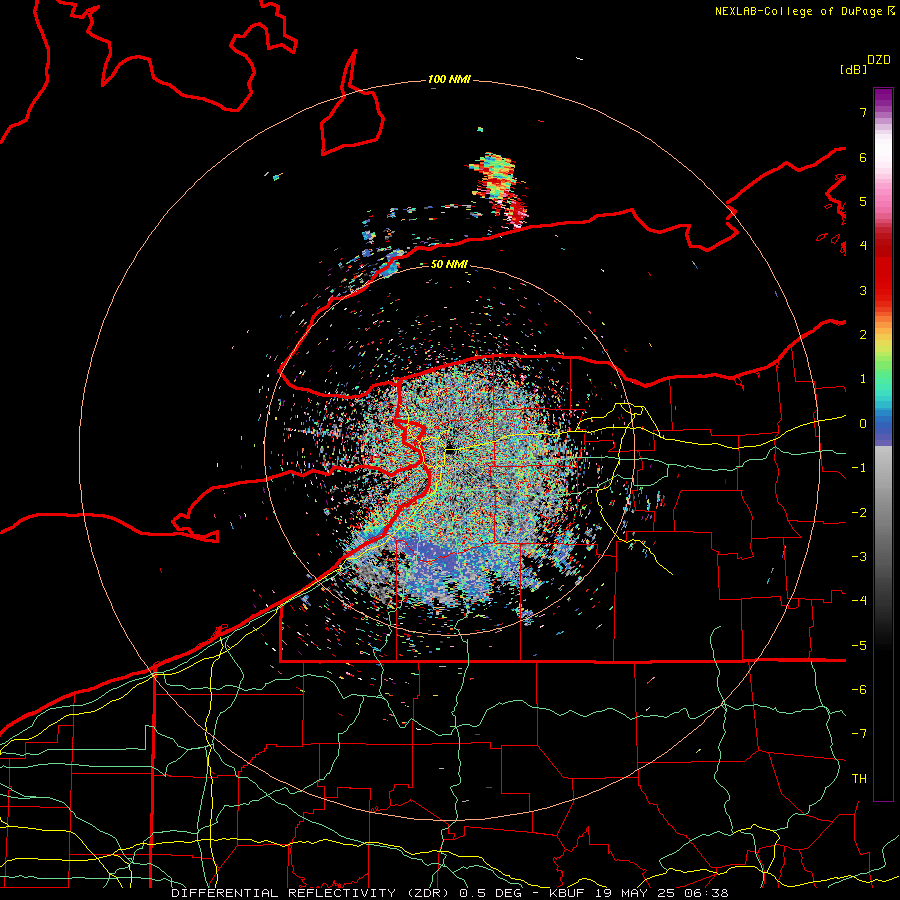
Task: Click the 7 value on color scale
Action: (x=863, y=112)
